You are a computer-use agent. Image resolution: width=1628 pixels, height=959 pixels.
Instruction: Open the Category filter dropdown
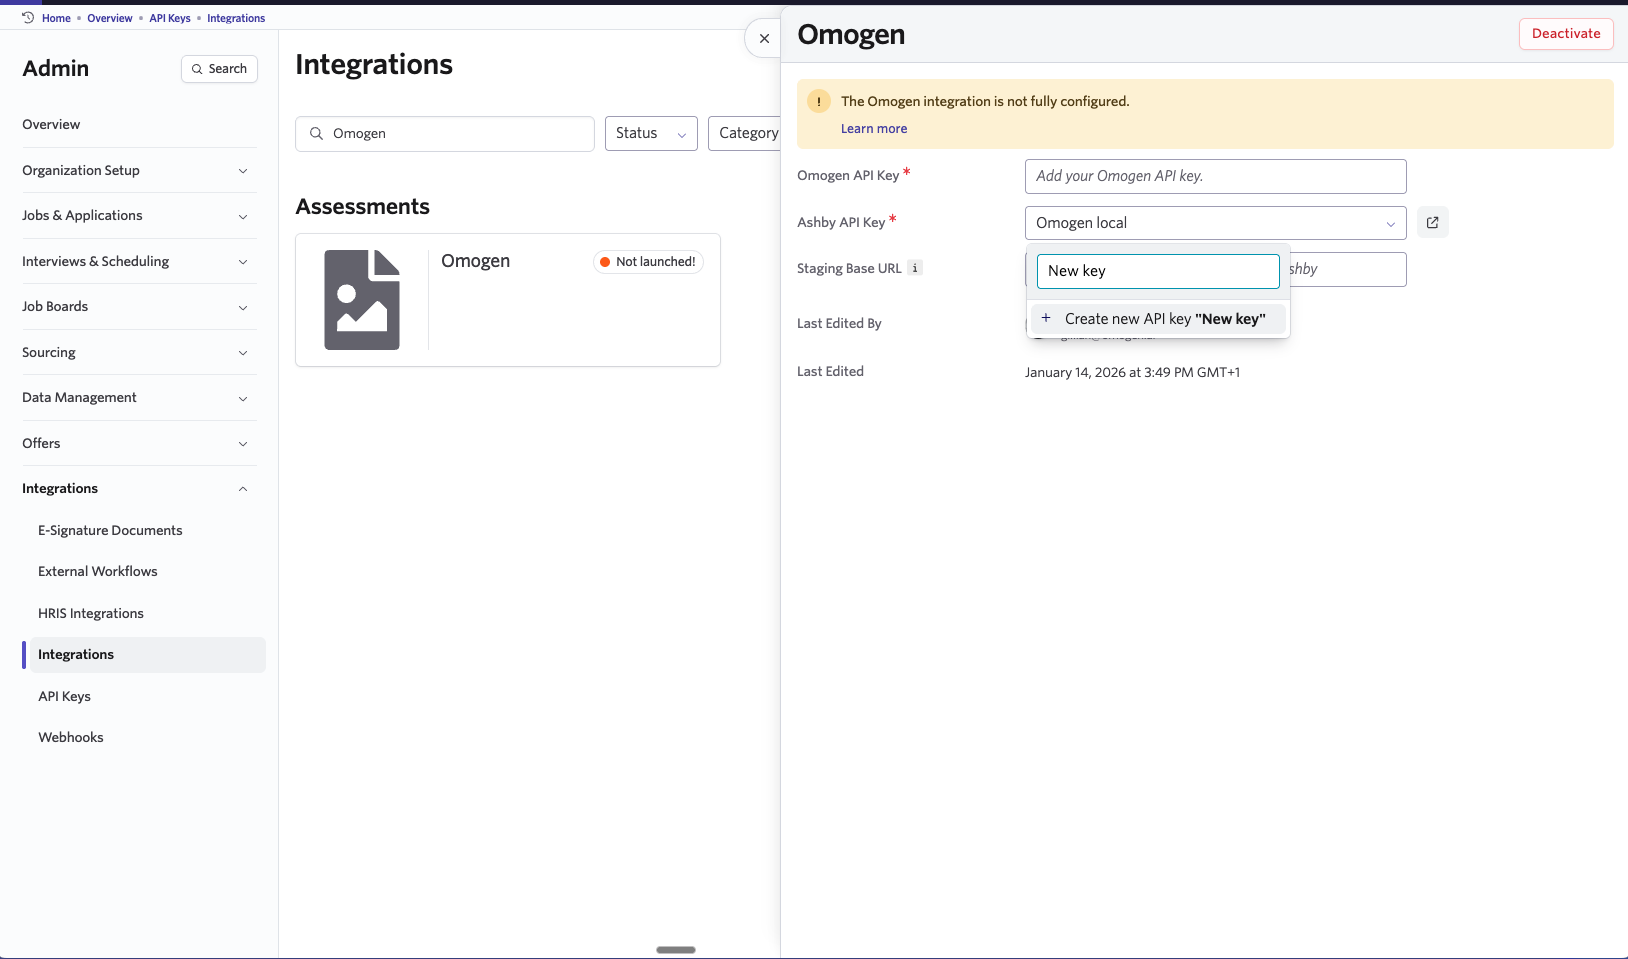[748, 133]
